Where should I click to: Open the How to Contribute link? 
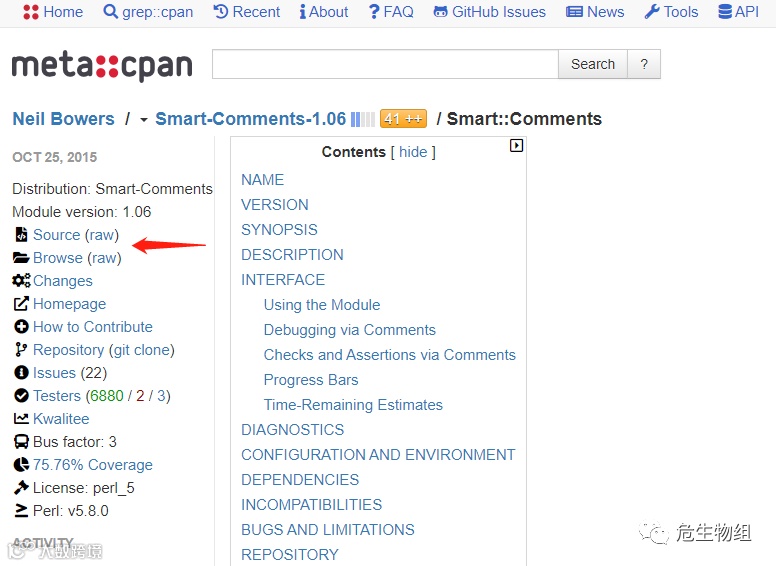pyautogui.click(x=93, y=327)
